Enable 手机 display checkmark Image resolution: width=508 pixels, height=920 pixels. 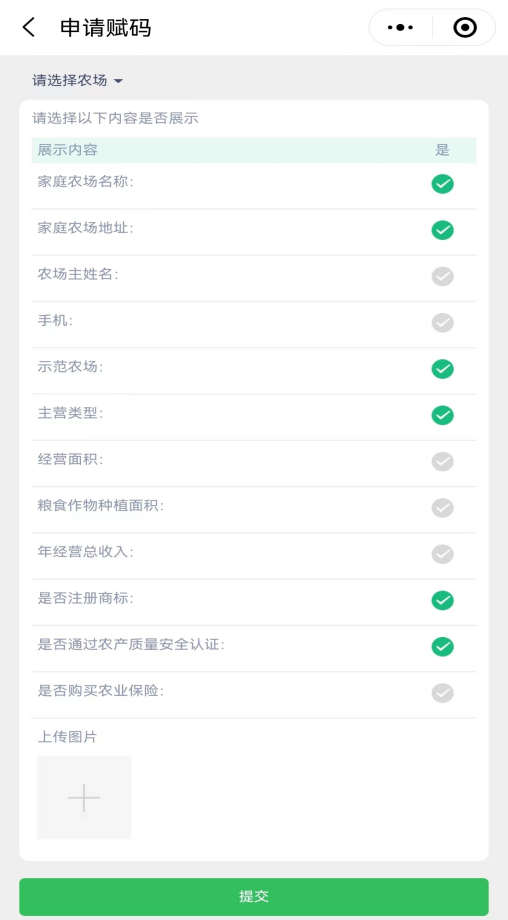tap(442, 323)
